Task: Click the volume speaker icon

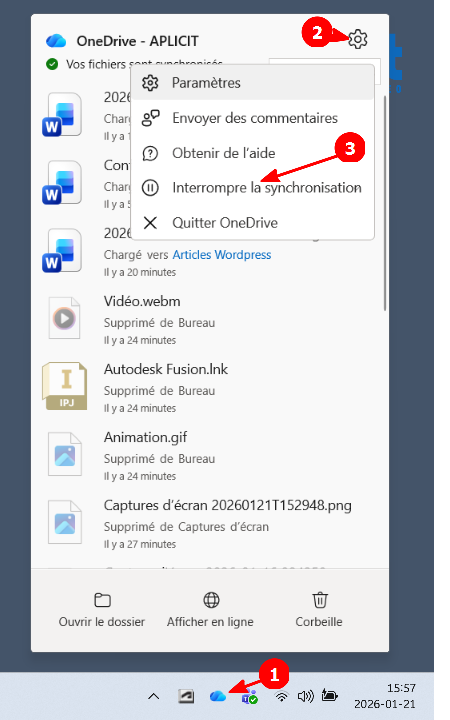Action: coord(305,697)
